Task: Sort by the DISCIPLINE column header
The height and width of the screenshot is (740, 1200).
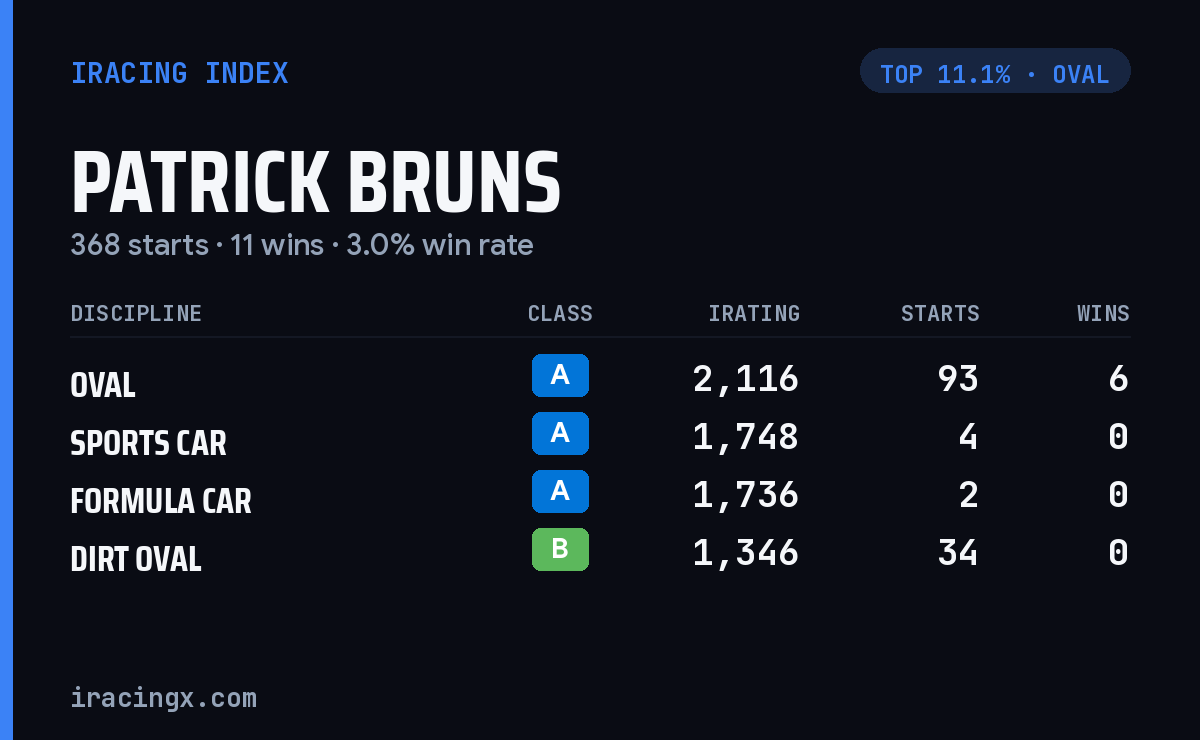Action: pyautogui.click(x=136, y=314)
